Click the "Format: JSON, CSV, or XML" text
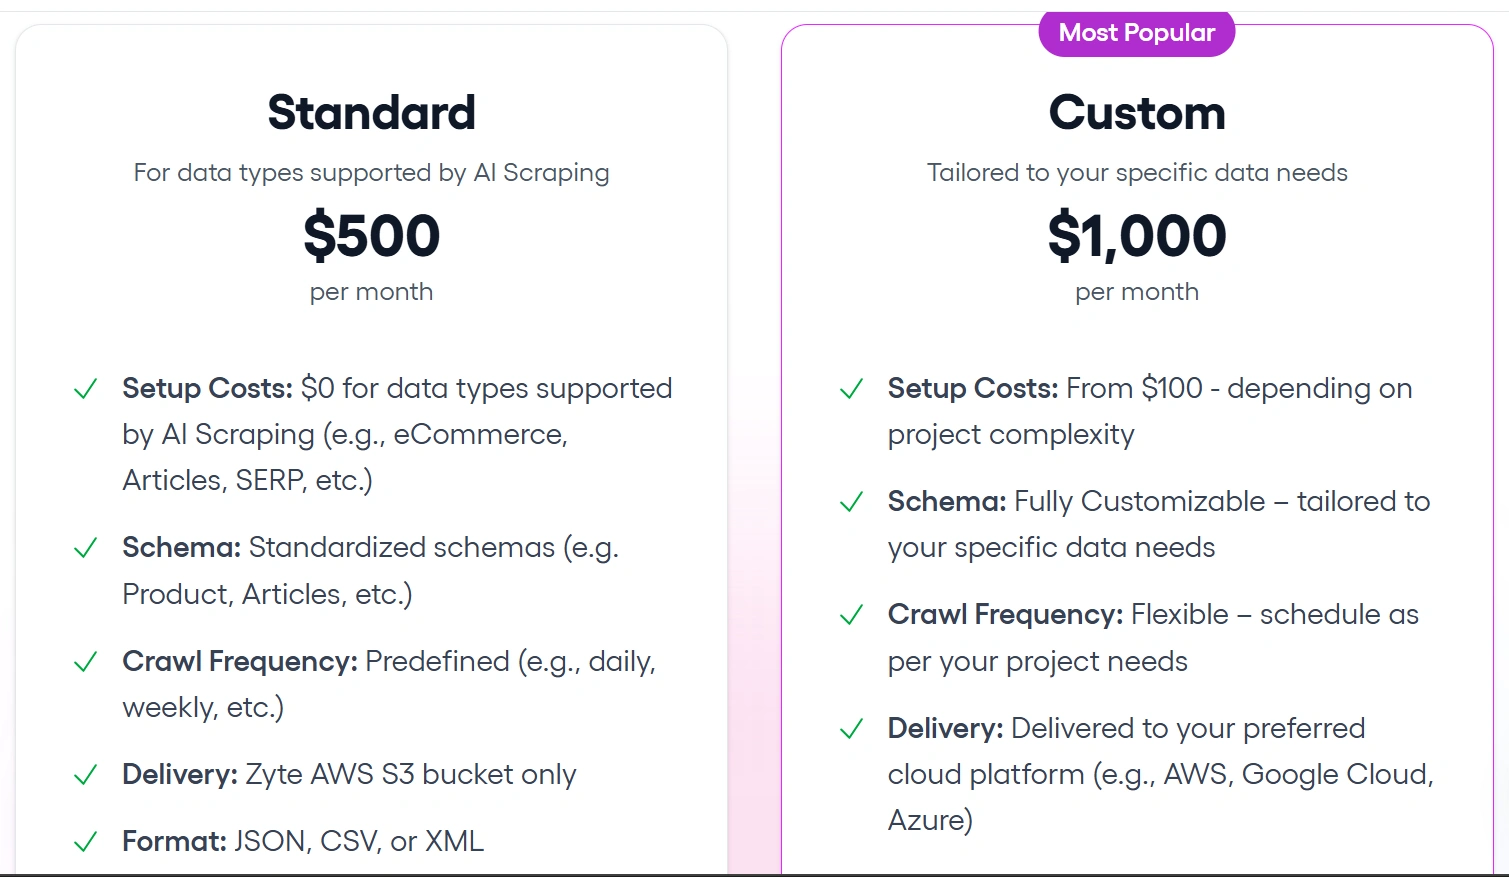 coord(303,842)
